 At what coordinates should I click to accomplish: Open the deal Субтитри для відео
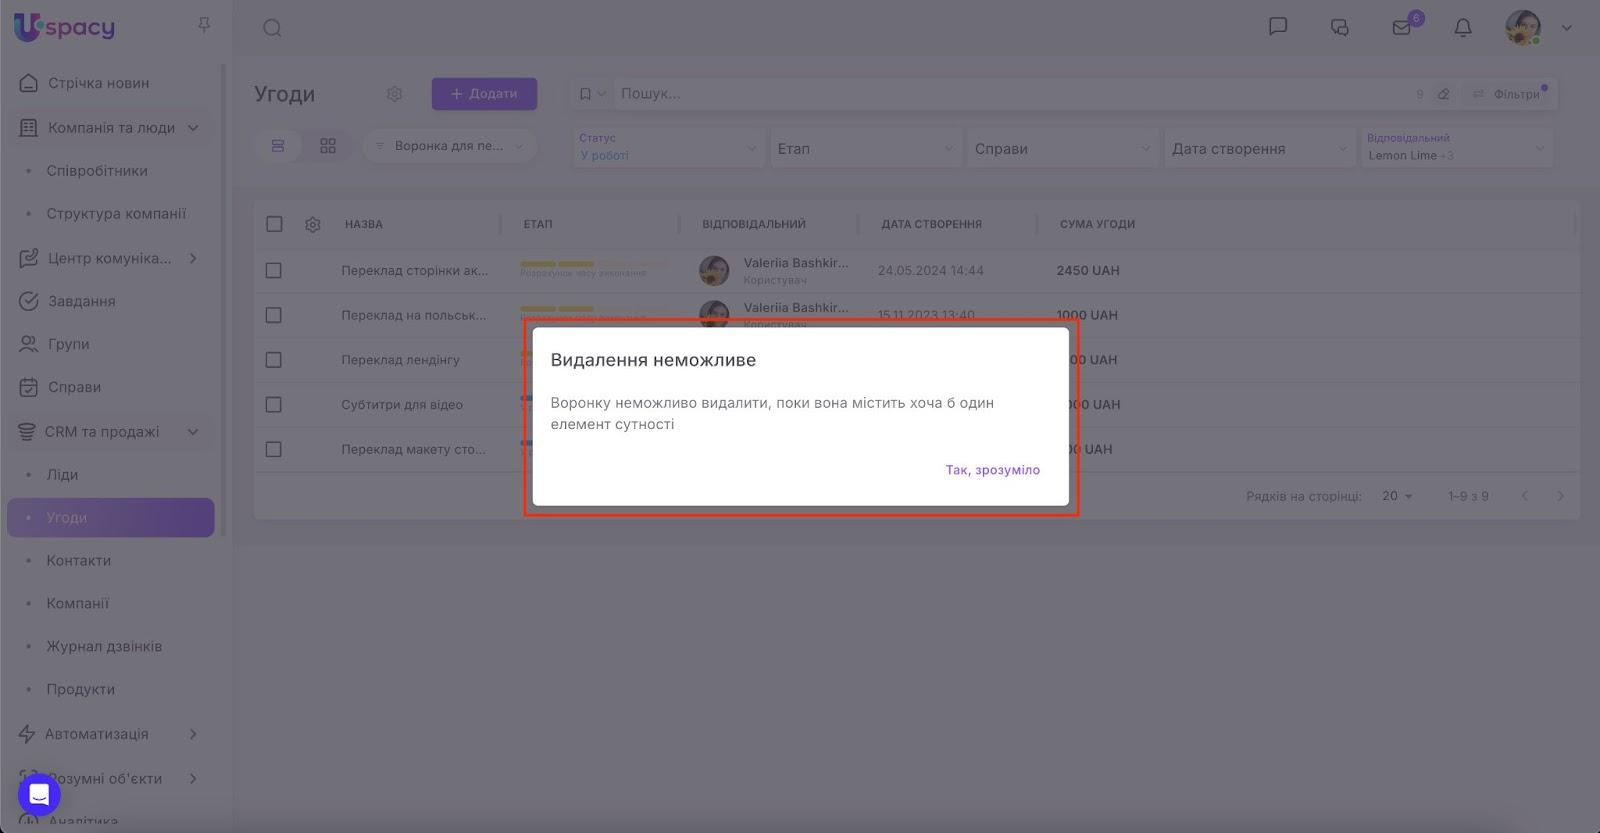(x=402, y=405)
